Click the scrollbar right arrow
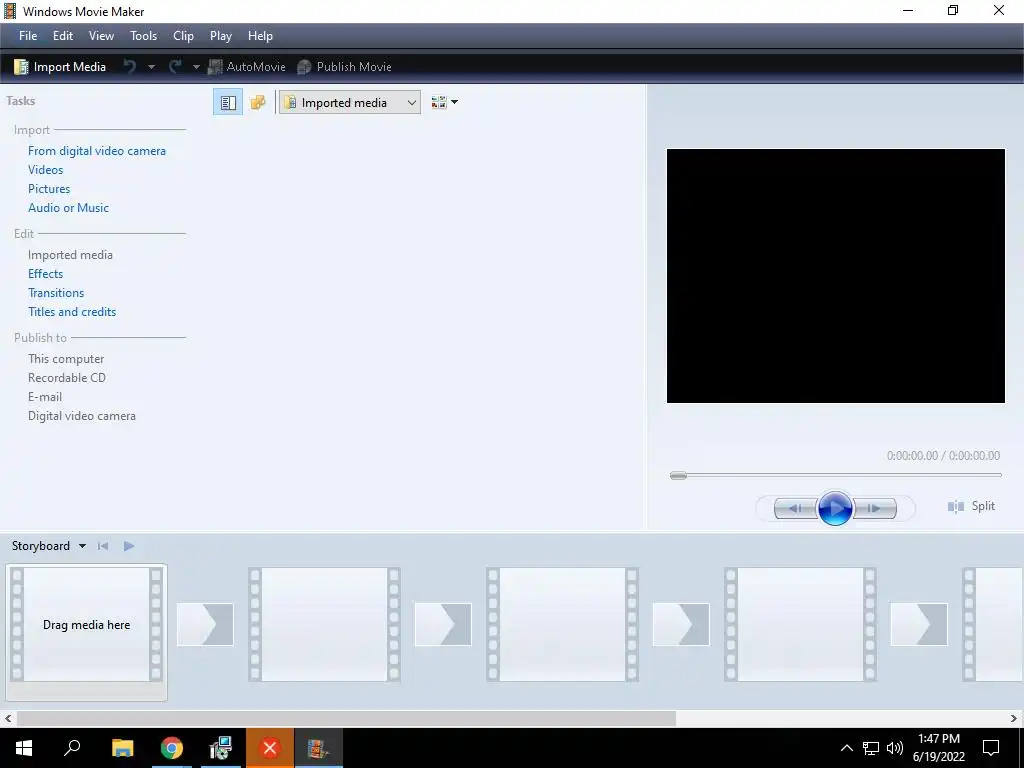This screenshot has height=768, width=1024. tap(1014, 718)
